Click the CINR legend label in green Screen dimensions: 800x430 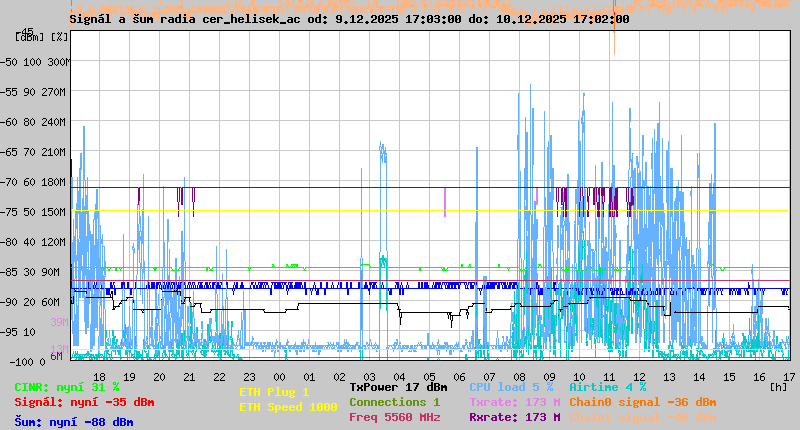66,387
